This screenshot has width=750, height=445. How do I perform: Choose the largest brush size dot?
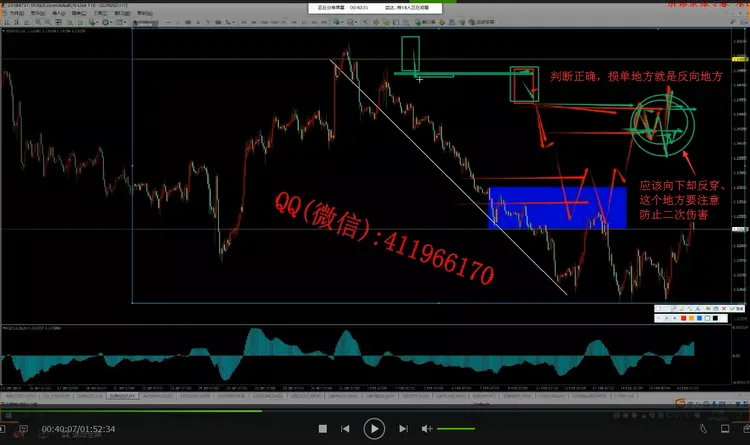click(x=674, y=318)
